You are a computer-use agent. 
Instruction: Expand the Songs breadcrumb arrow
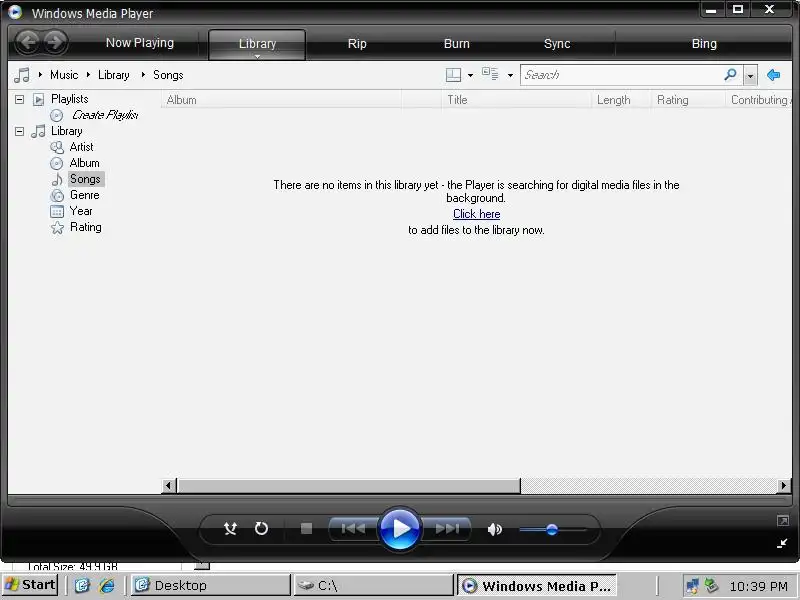(143, 74)
